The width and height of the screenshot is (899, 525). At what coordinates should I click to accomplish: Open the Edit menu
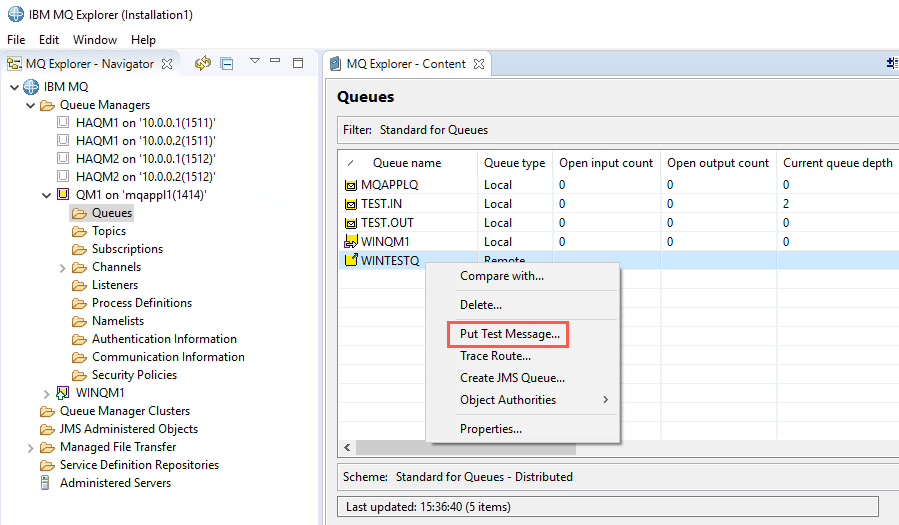pos(49,40)
